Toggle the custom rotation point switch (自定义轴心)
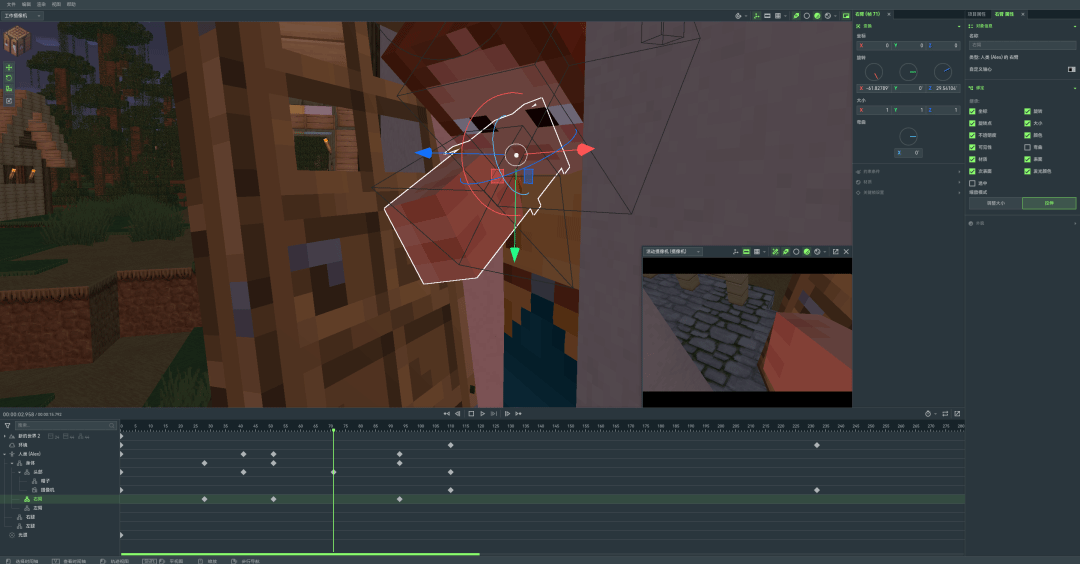 click(1071, 70)
